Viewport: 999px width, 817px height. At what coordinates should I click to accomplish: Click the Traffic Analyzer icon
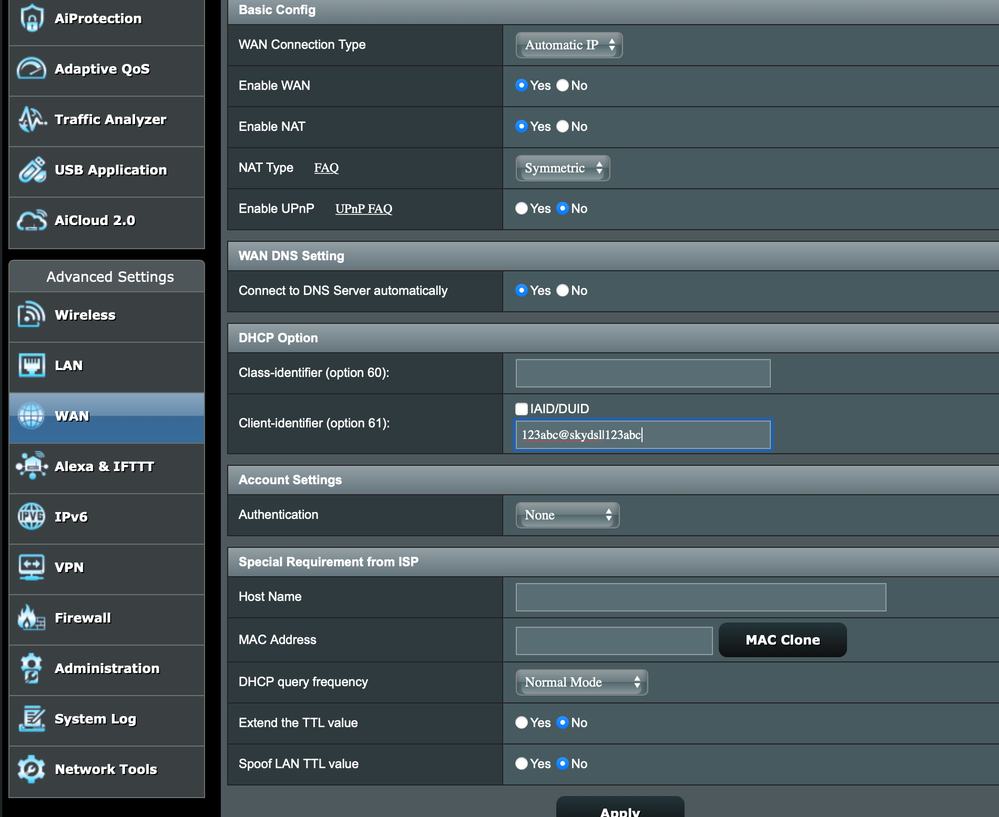[x=32, y=119]
